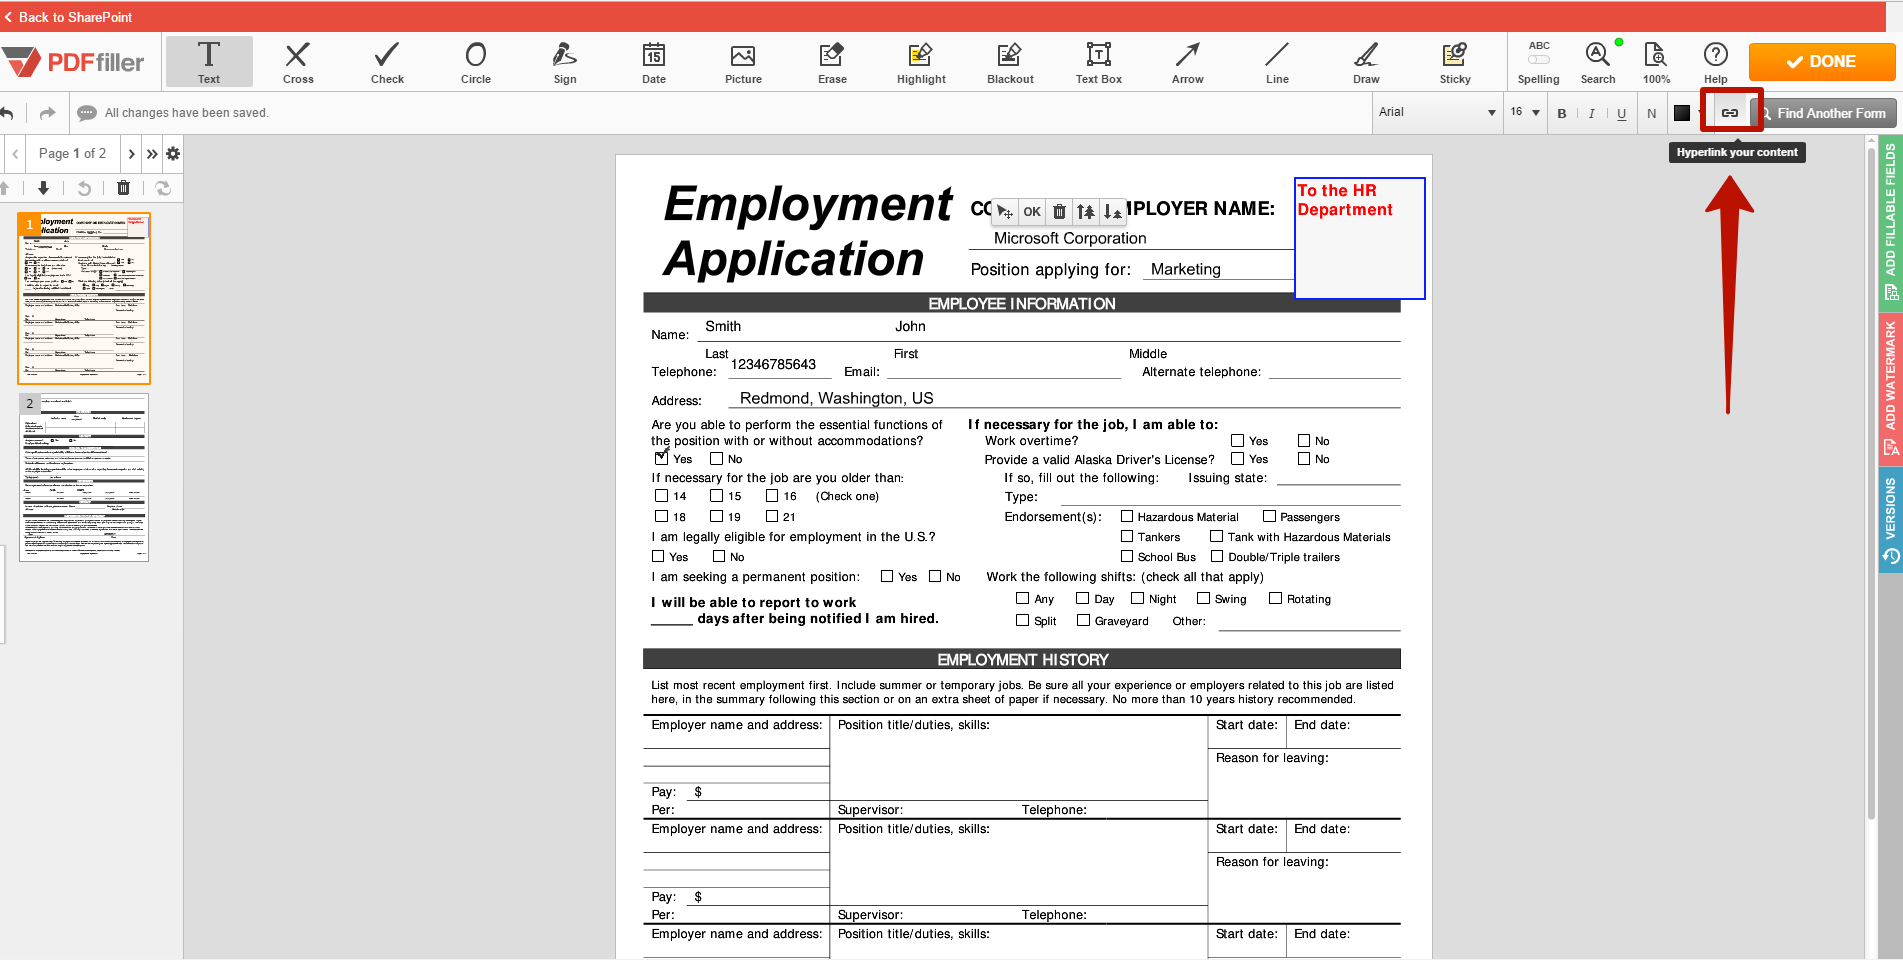The width and height of the screenshot is (1903, 960).
Task: Open Add Watermark side tab
Action: pyautogui.click(x=1890, y=388)
